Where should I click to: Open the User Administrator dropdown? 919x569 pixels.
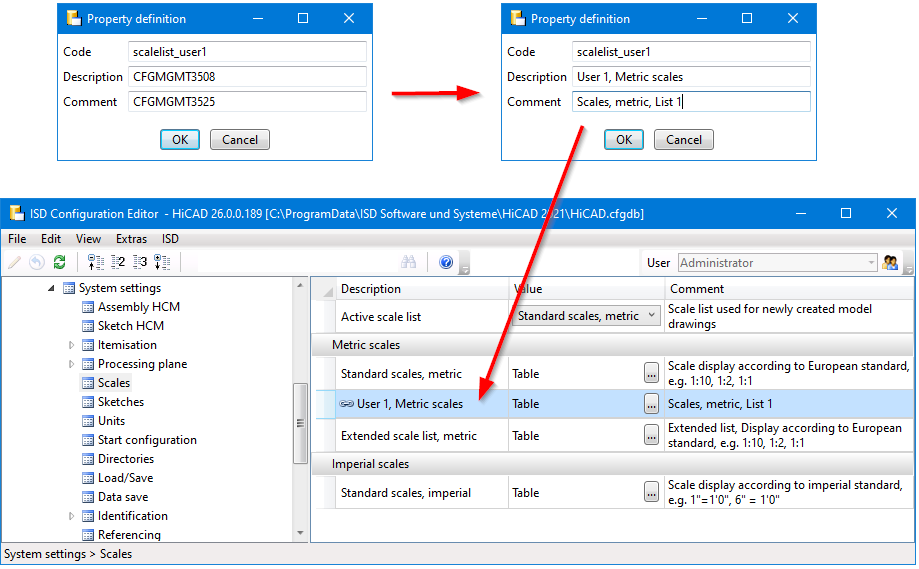pyautogui.click(x=871, y=263)
